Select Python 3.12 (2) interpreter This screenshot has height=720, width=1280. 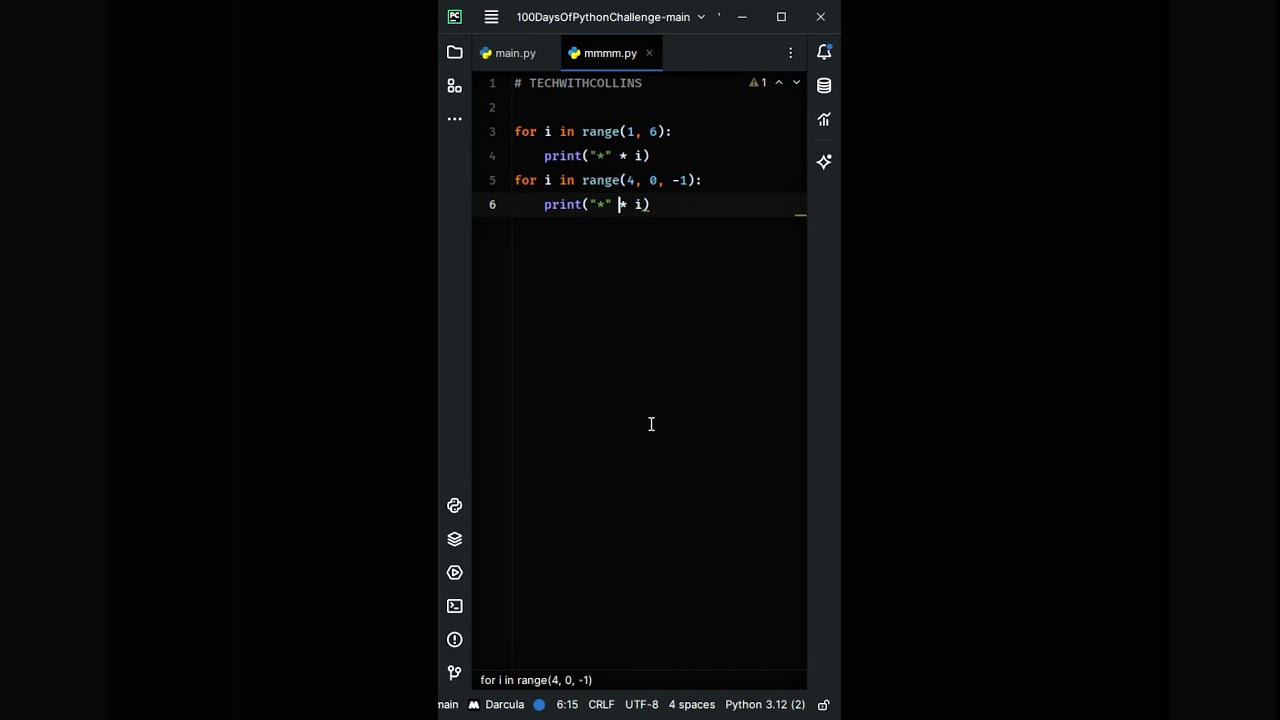(765, 705)
